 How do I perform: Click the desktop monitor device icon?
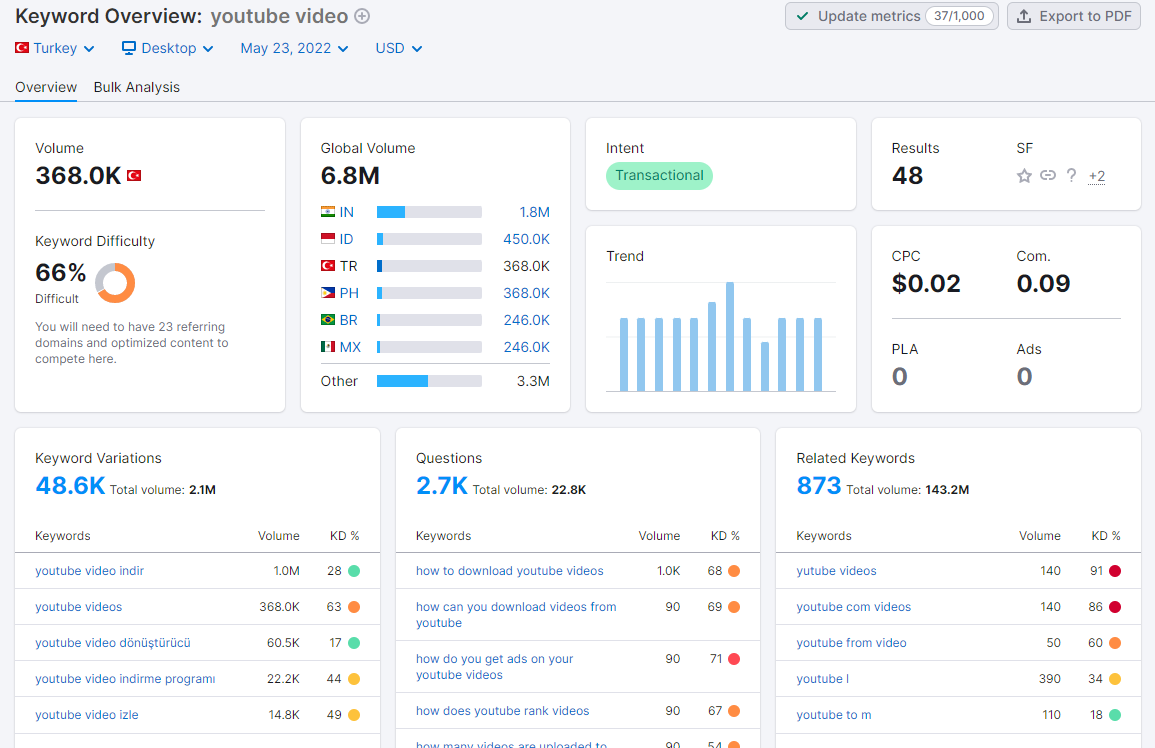(129, 48)
